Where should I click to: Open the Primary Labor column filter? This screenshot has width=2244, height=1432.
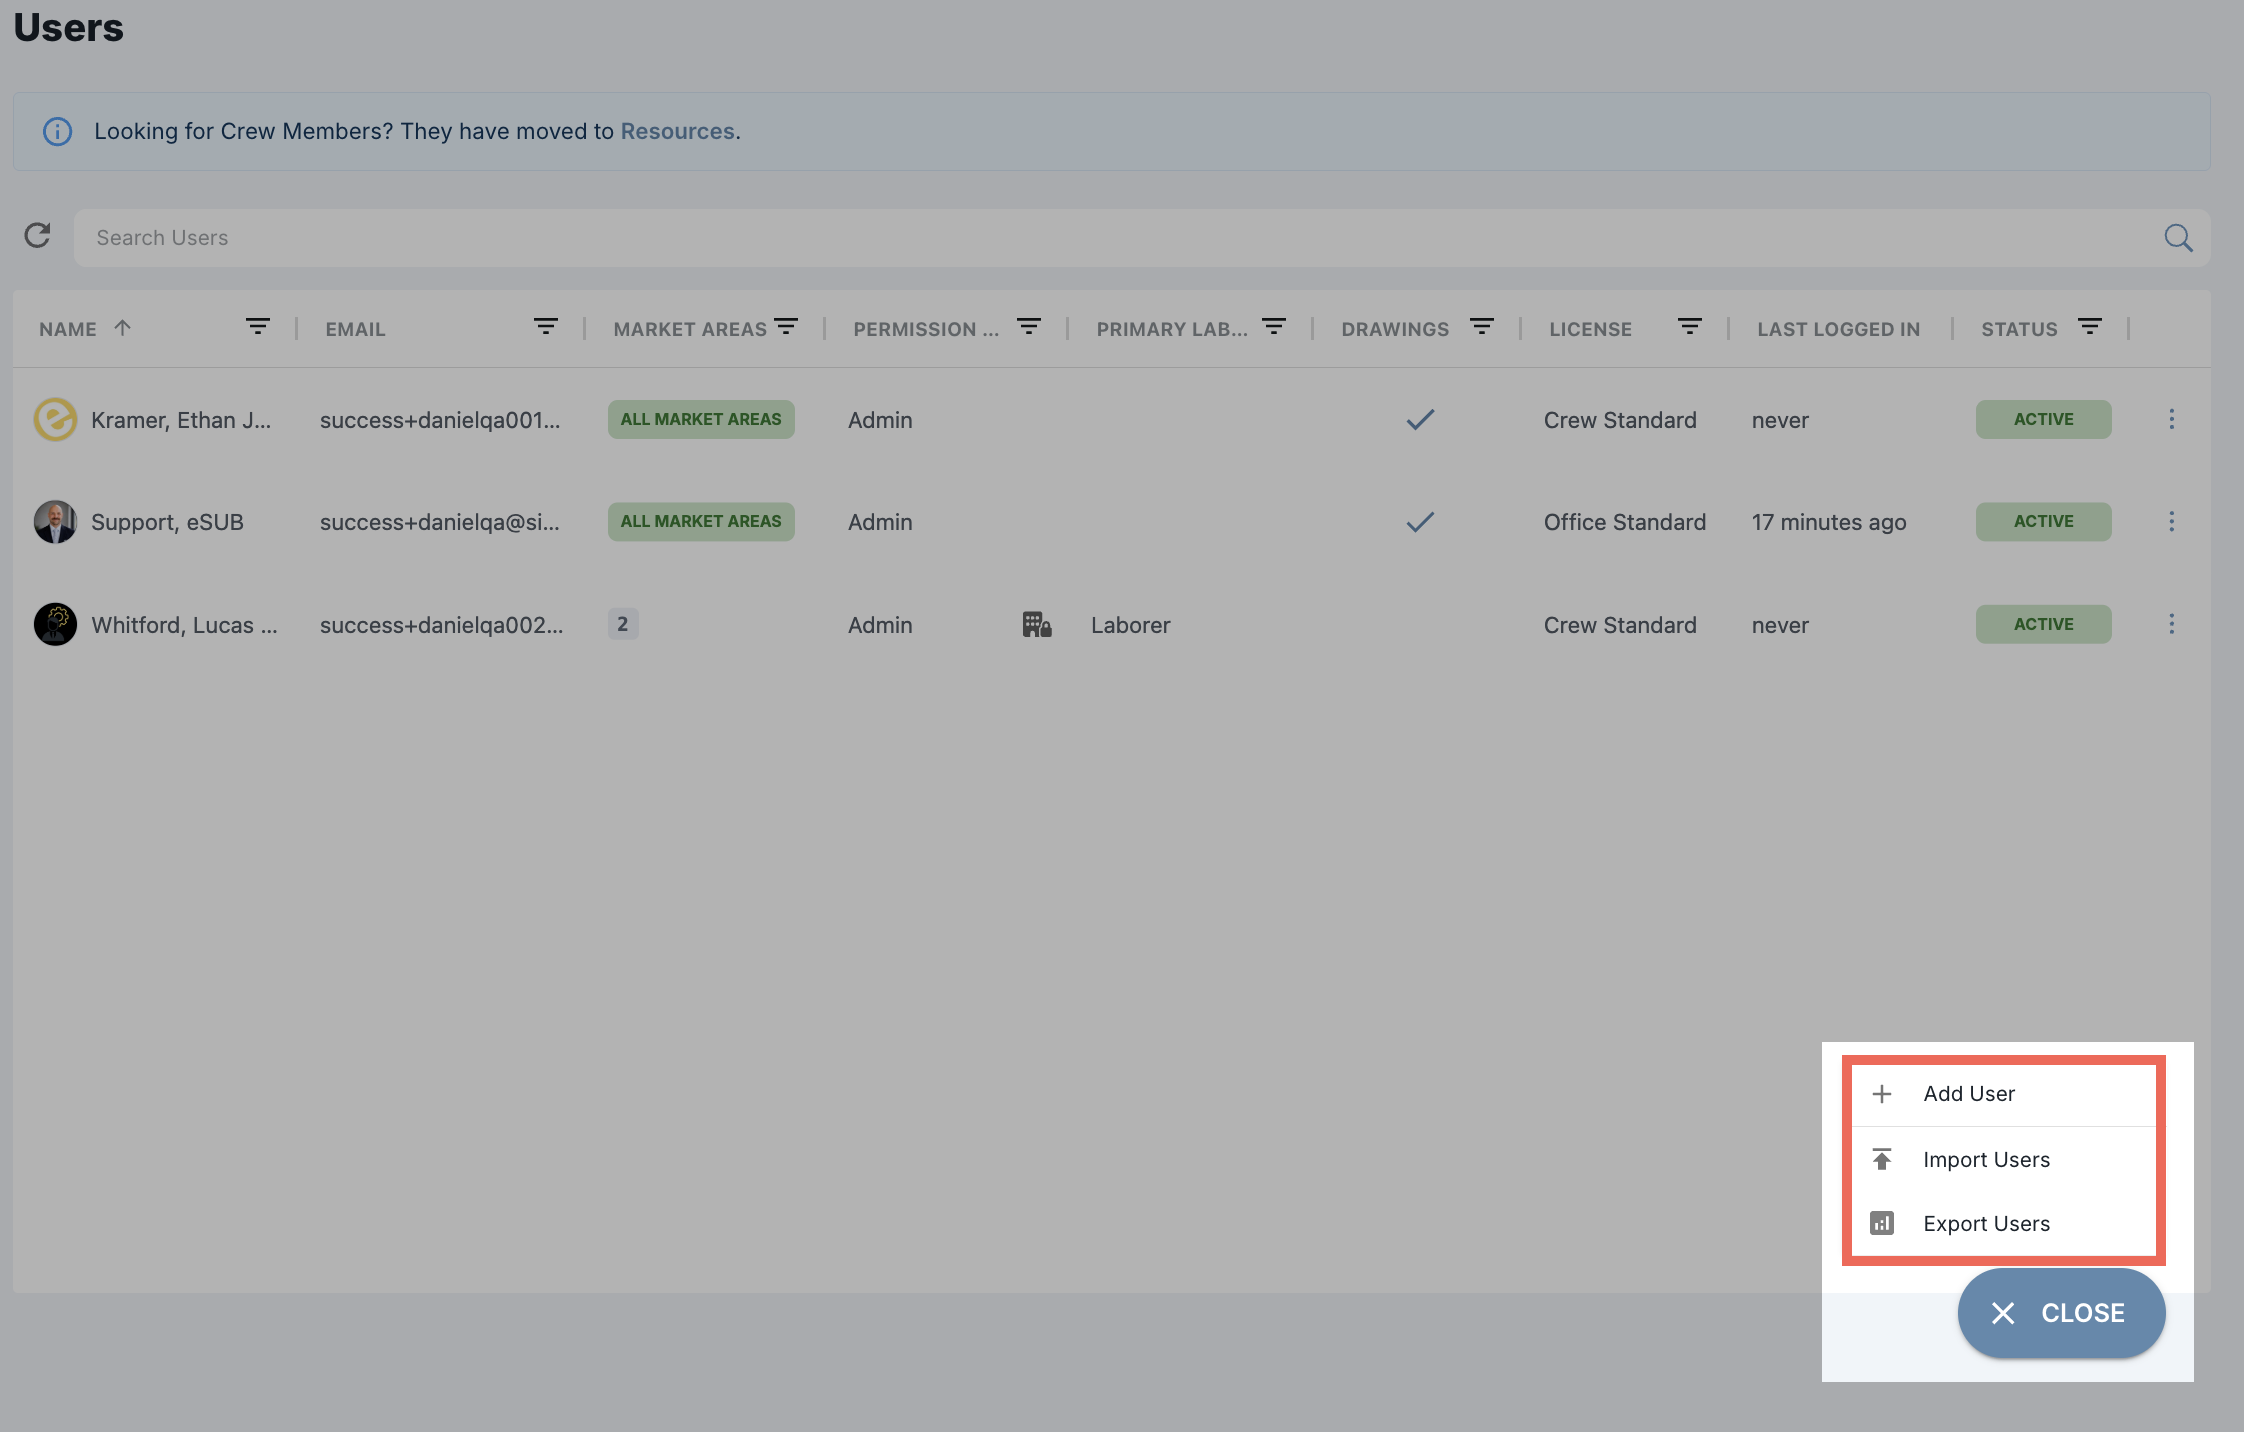pos(1273,327)
